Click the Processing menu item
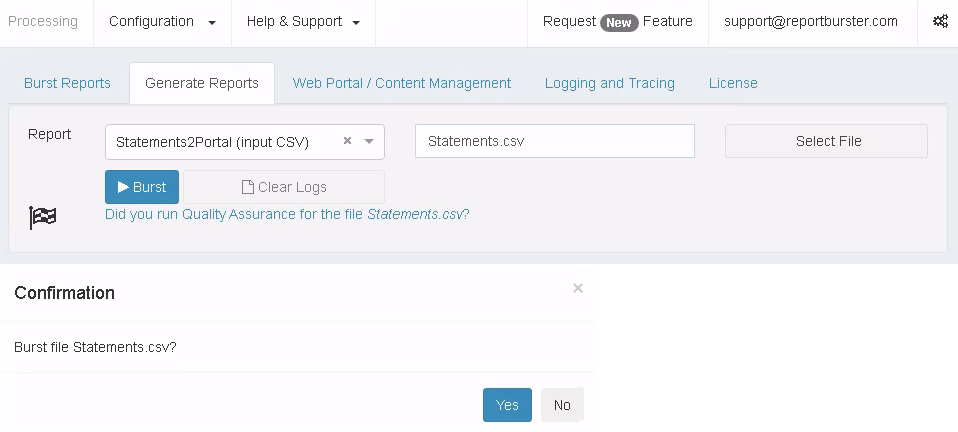Screen dimensions: 958x432 pyautogui.click(x=43, y=21)
